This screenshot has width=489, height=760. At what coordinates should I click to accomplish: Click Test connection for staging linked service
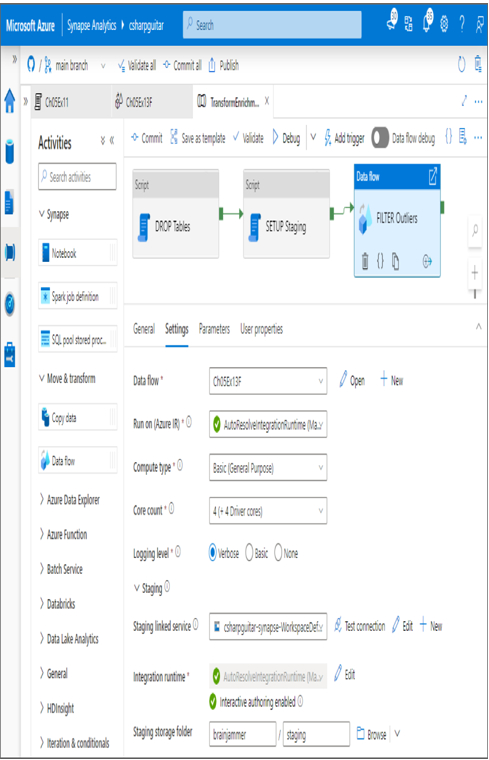point(359,626)
